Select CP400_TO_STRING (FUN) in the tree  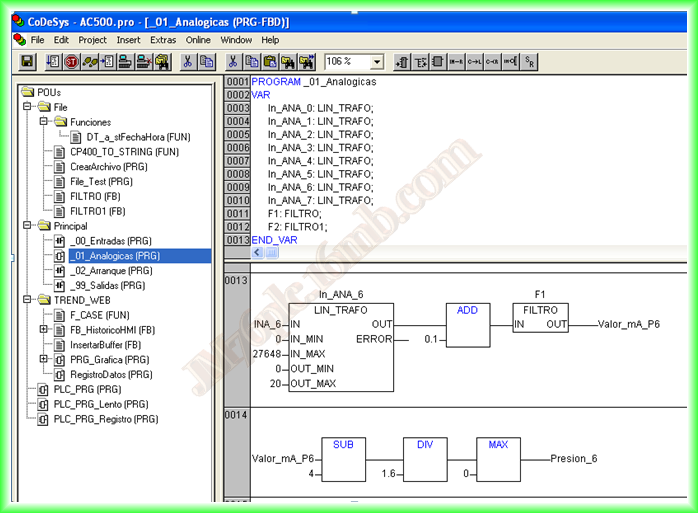click(124, 152)
